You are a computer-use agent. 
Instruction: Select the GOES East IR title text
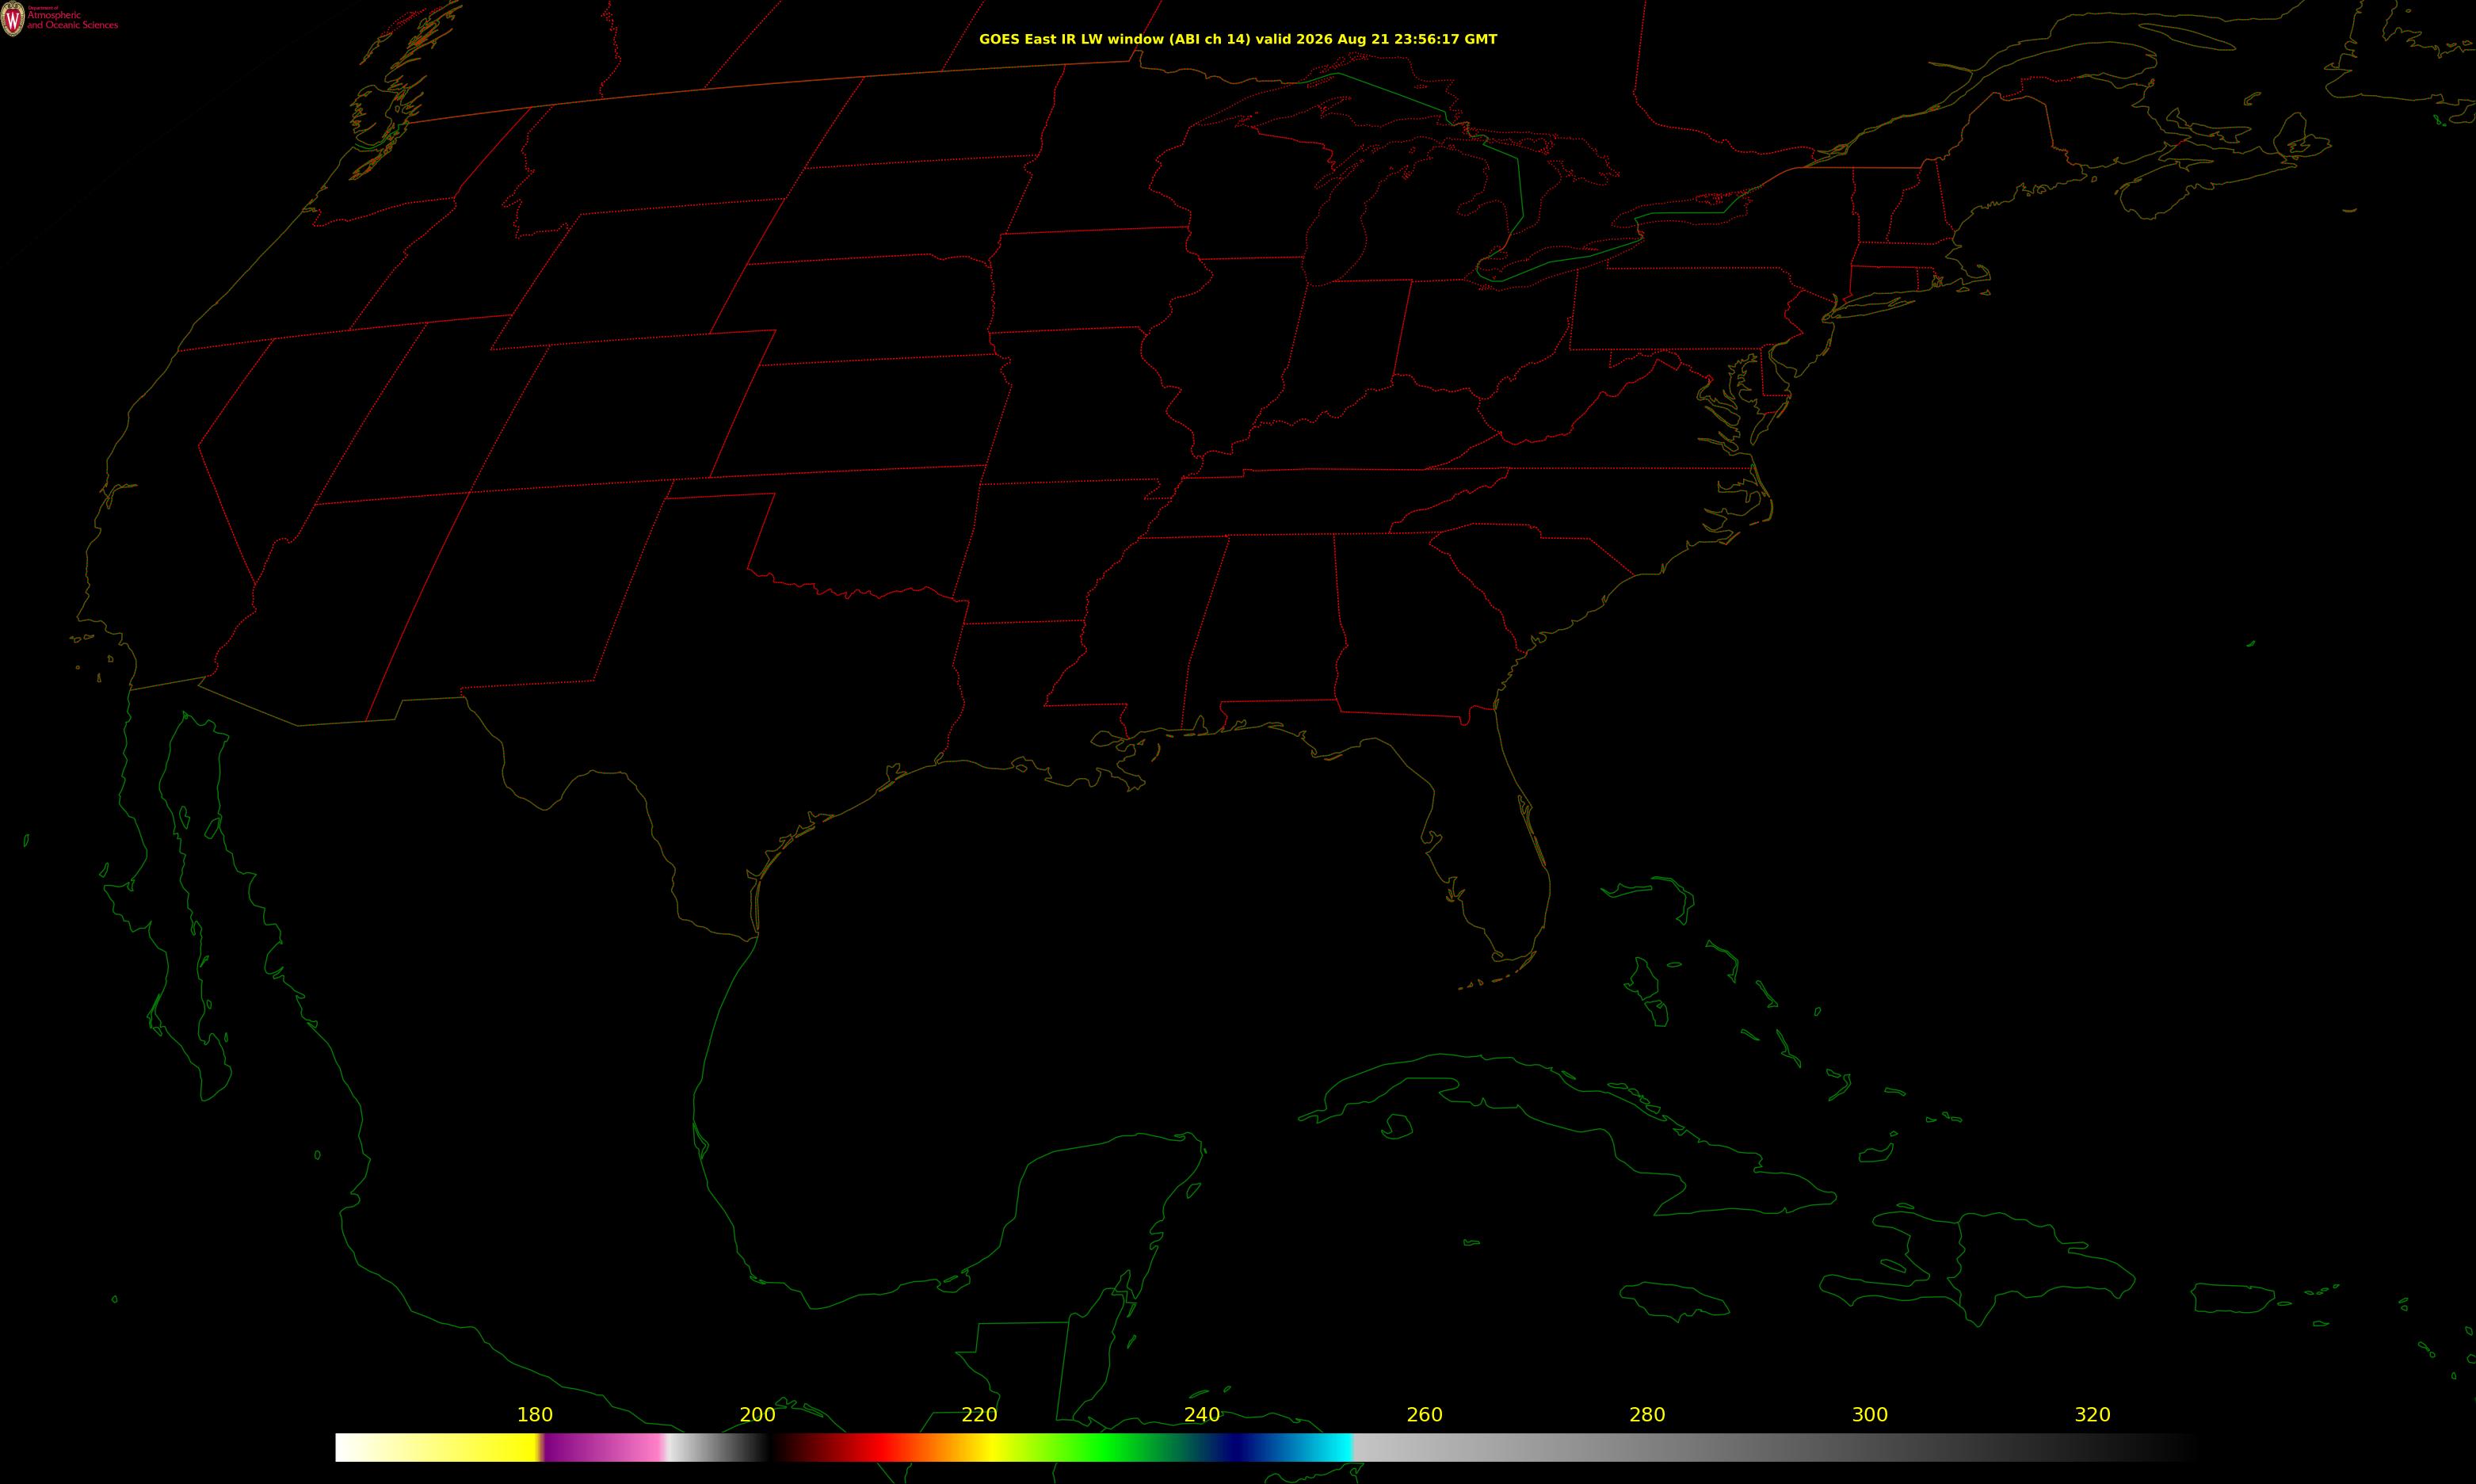[1238, 39]
